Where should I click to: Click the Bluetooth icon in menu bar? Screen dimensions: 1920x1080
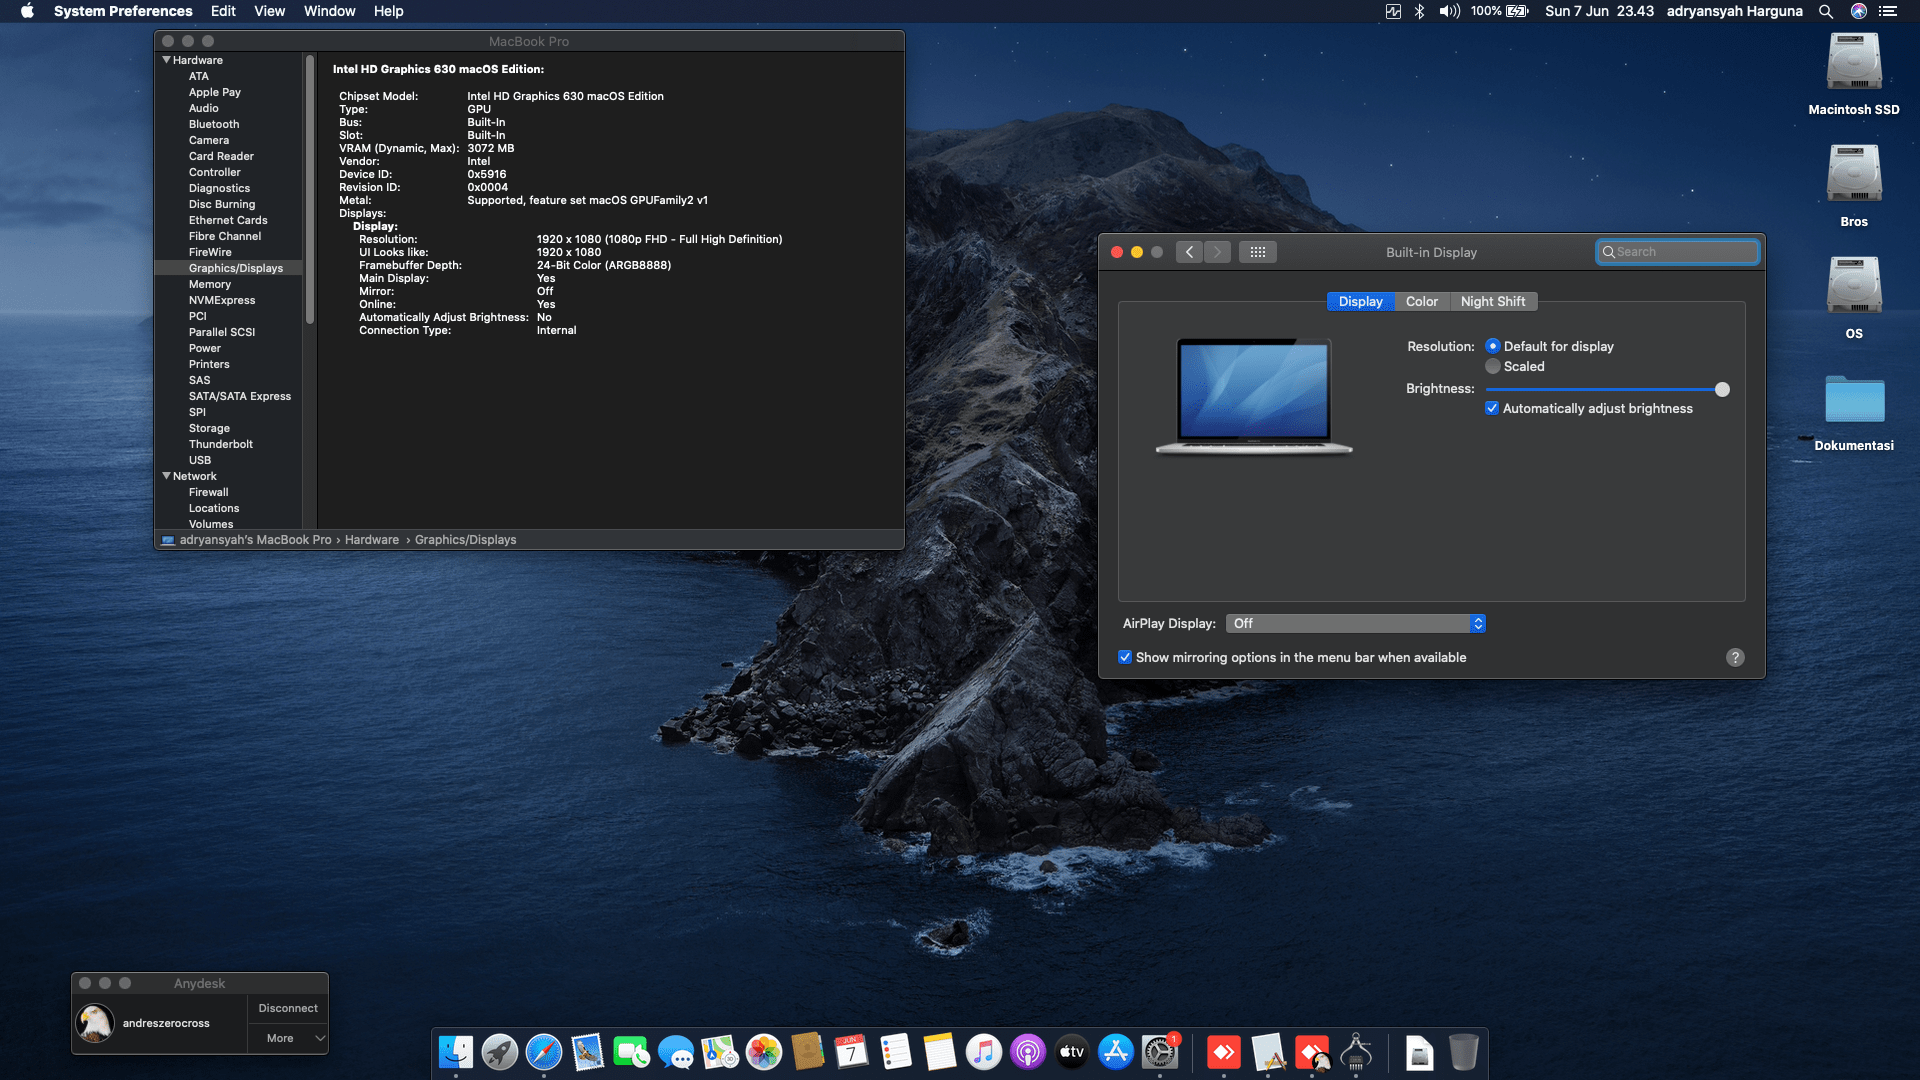click(x=1419, y=11)
